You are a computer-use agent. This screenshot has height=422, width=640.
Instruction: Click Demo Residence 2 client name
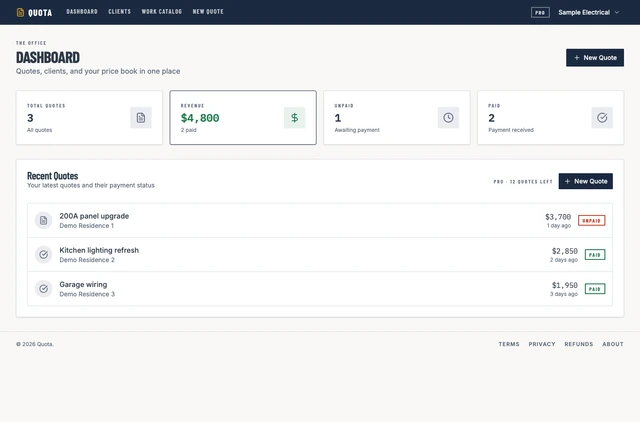click(x=87, y=260)
